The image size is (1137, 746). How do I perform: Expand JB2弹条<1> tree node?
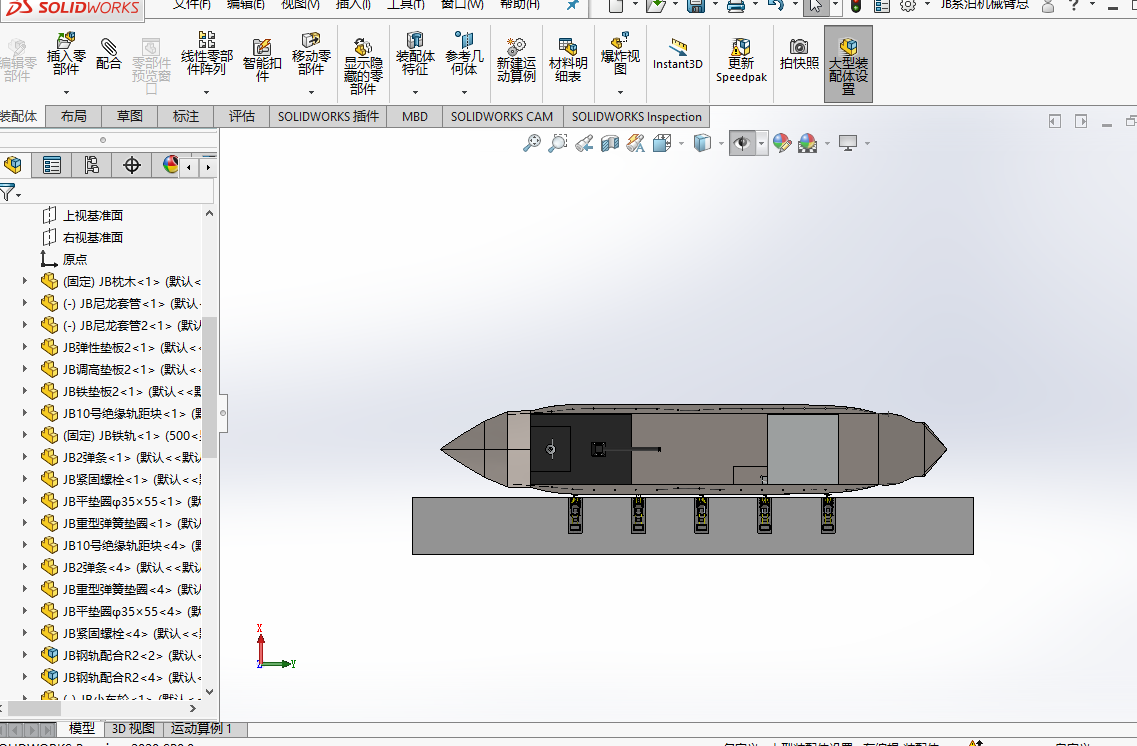(x=25, y=457)
